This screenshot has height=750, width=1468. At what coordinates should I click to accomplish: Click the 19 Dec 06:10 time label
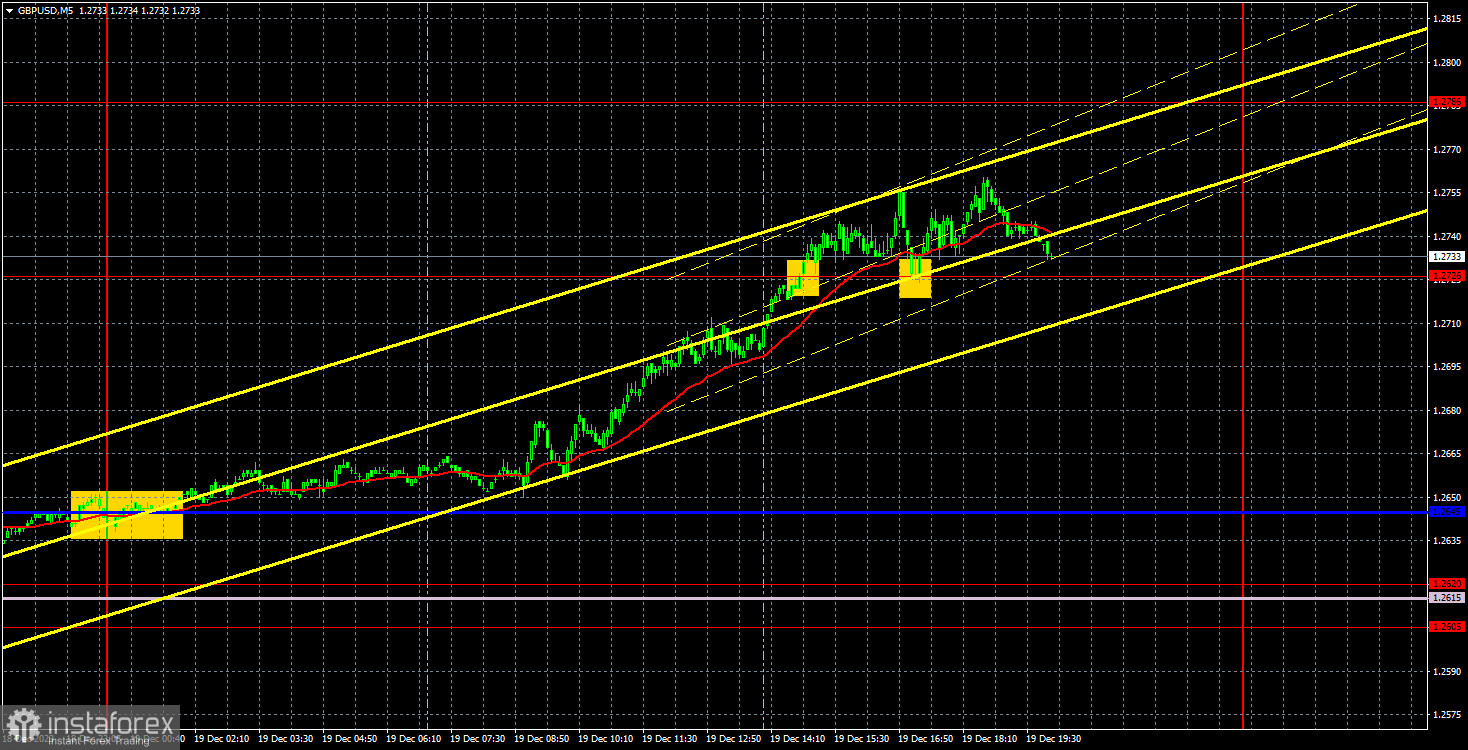[414, 739]
